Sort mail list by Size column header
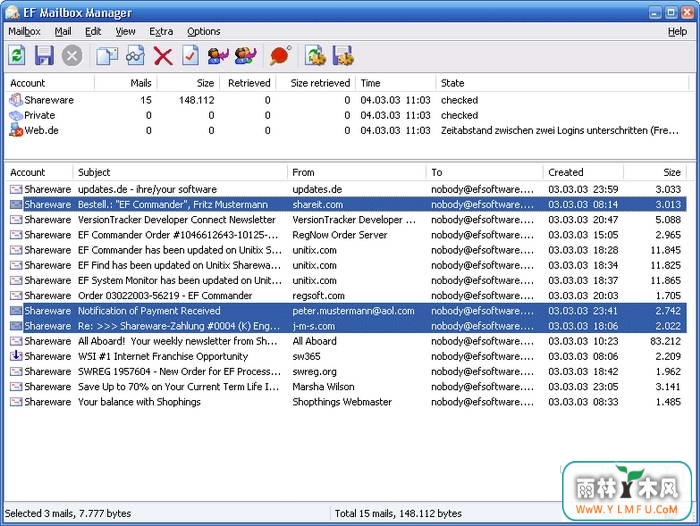The width and height of the screenshot is (700, 526). pyautogui.click(x=655, y=172)
